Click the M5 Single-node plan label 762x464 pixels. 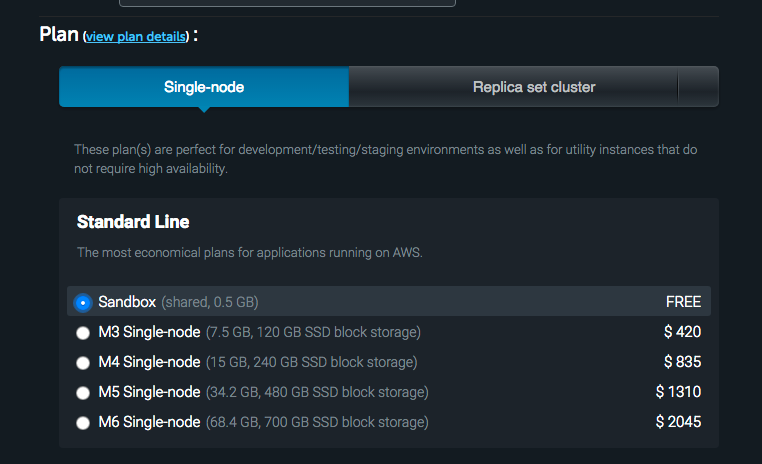(x=149, y=392)
